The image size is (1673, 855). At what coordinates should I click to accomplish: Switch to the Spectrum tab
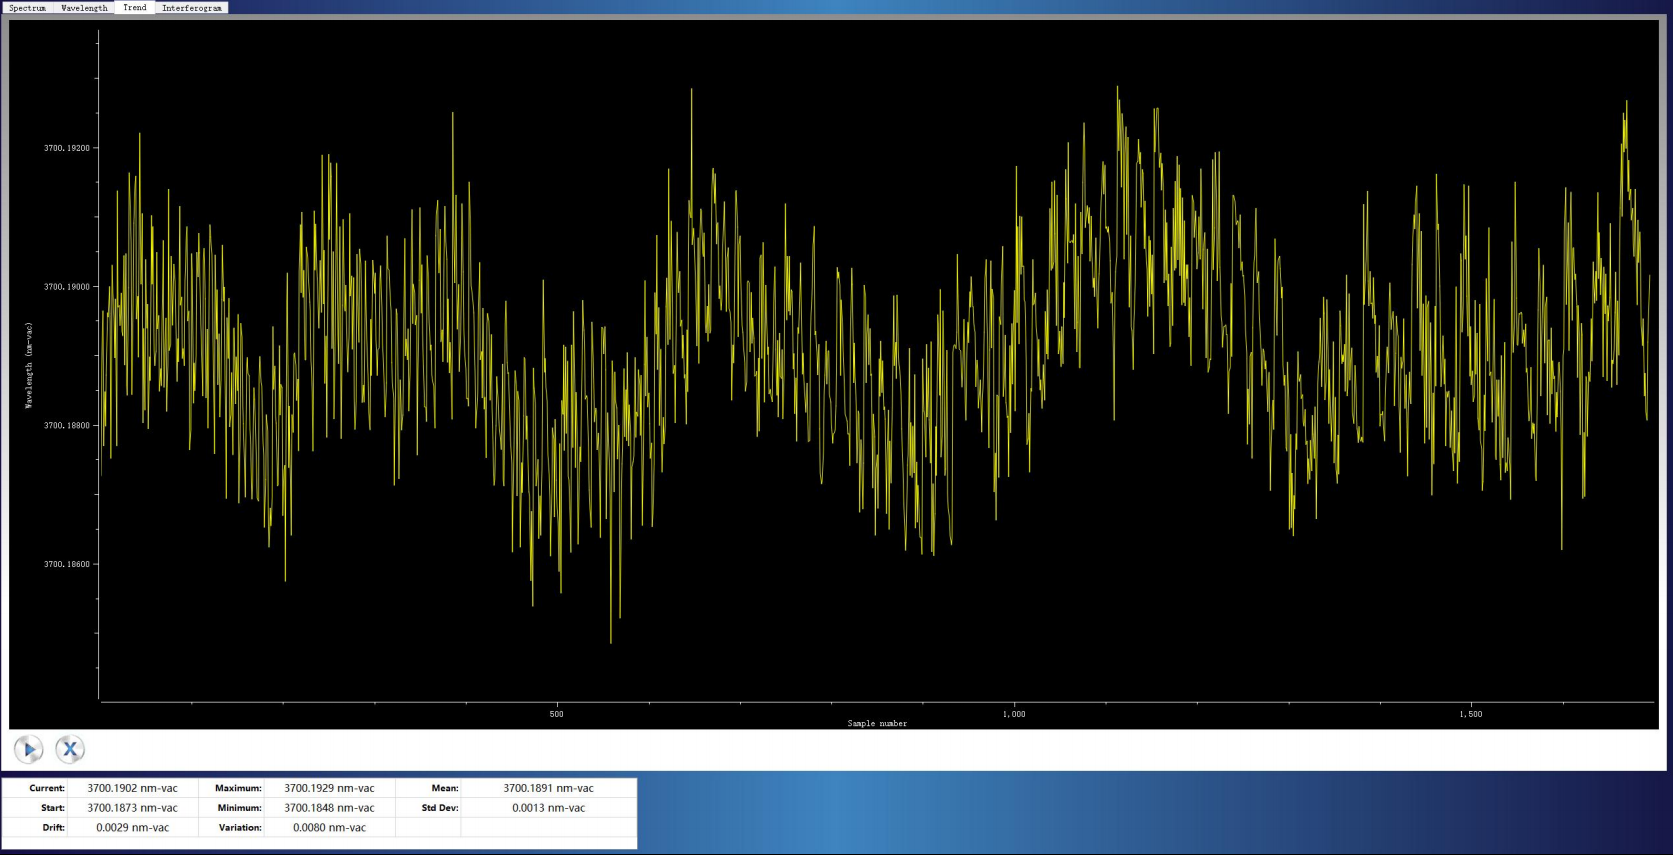[27, 8]
